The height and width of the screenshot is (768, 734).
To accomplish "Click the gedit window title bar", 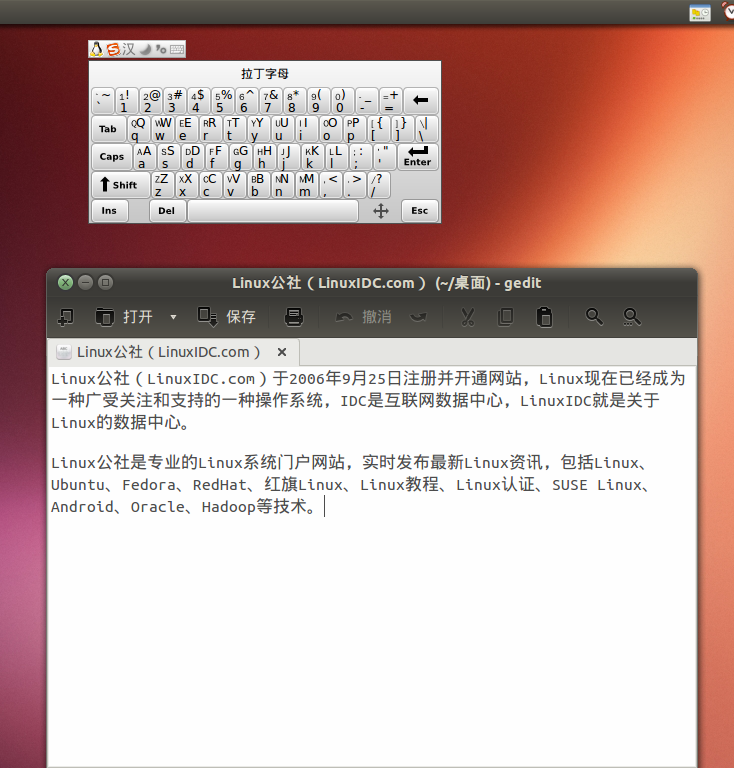I will pyautogui.click(x=372, y=283).
